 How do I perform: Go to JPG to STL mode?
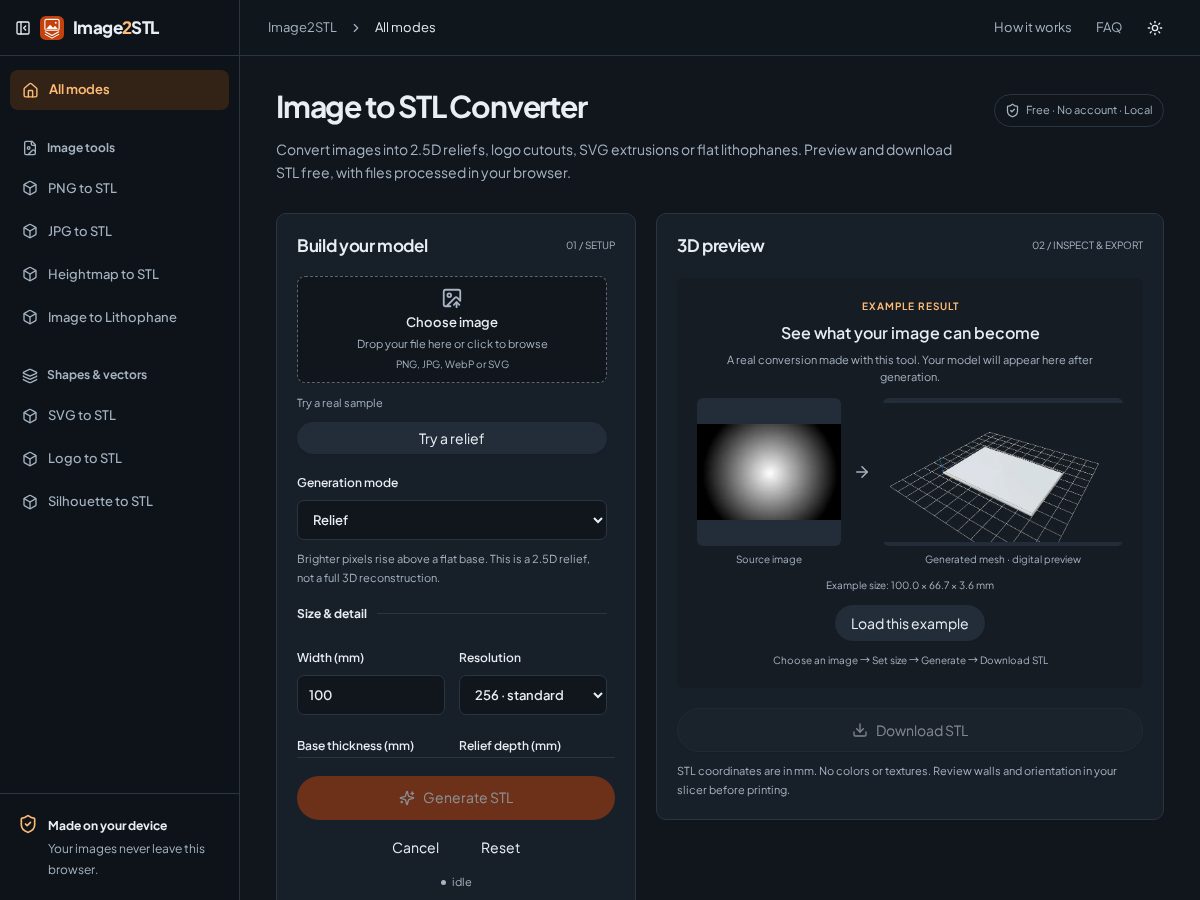pos(119,231)
